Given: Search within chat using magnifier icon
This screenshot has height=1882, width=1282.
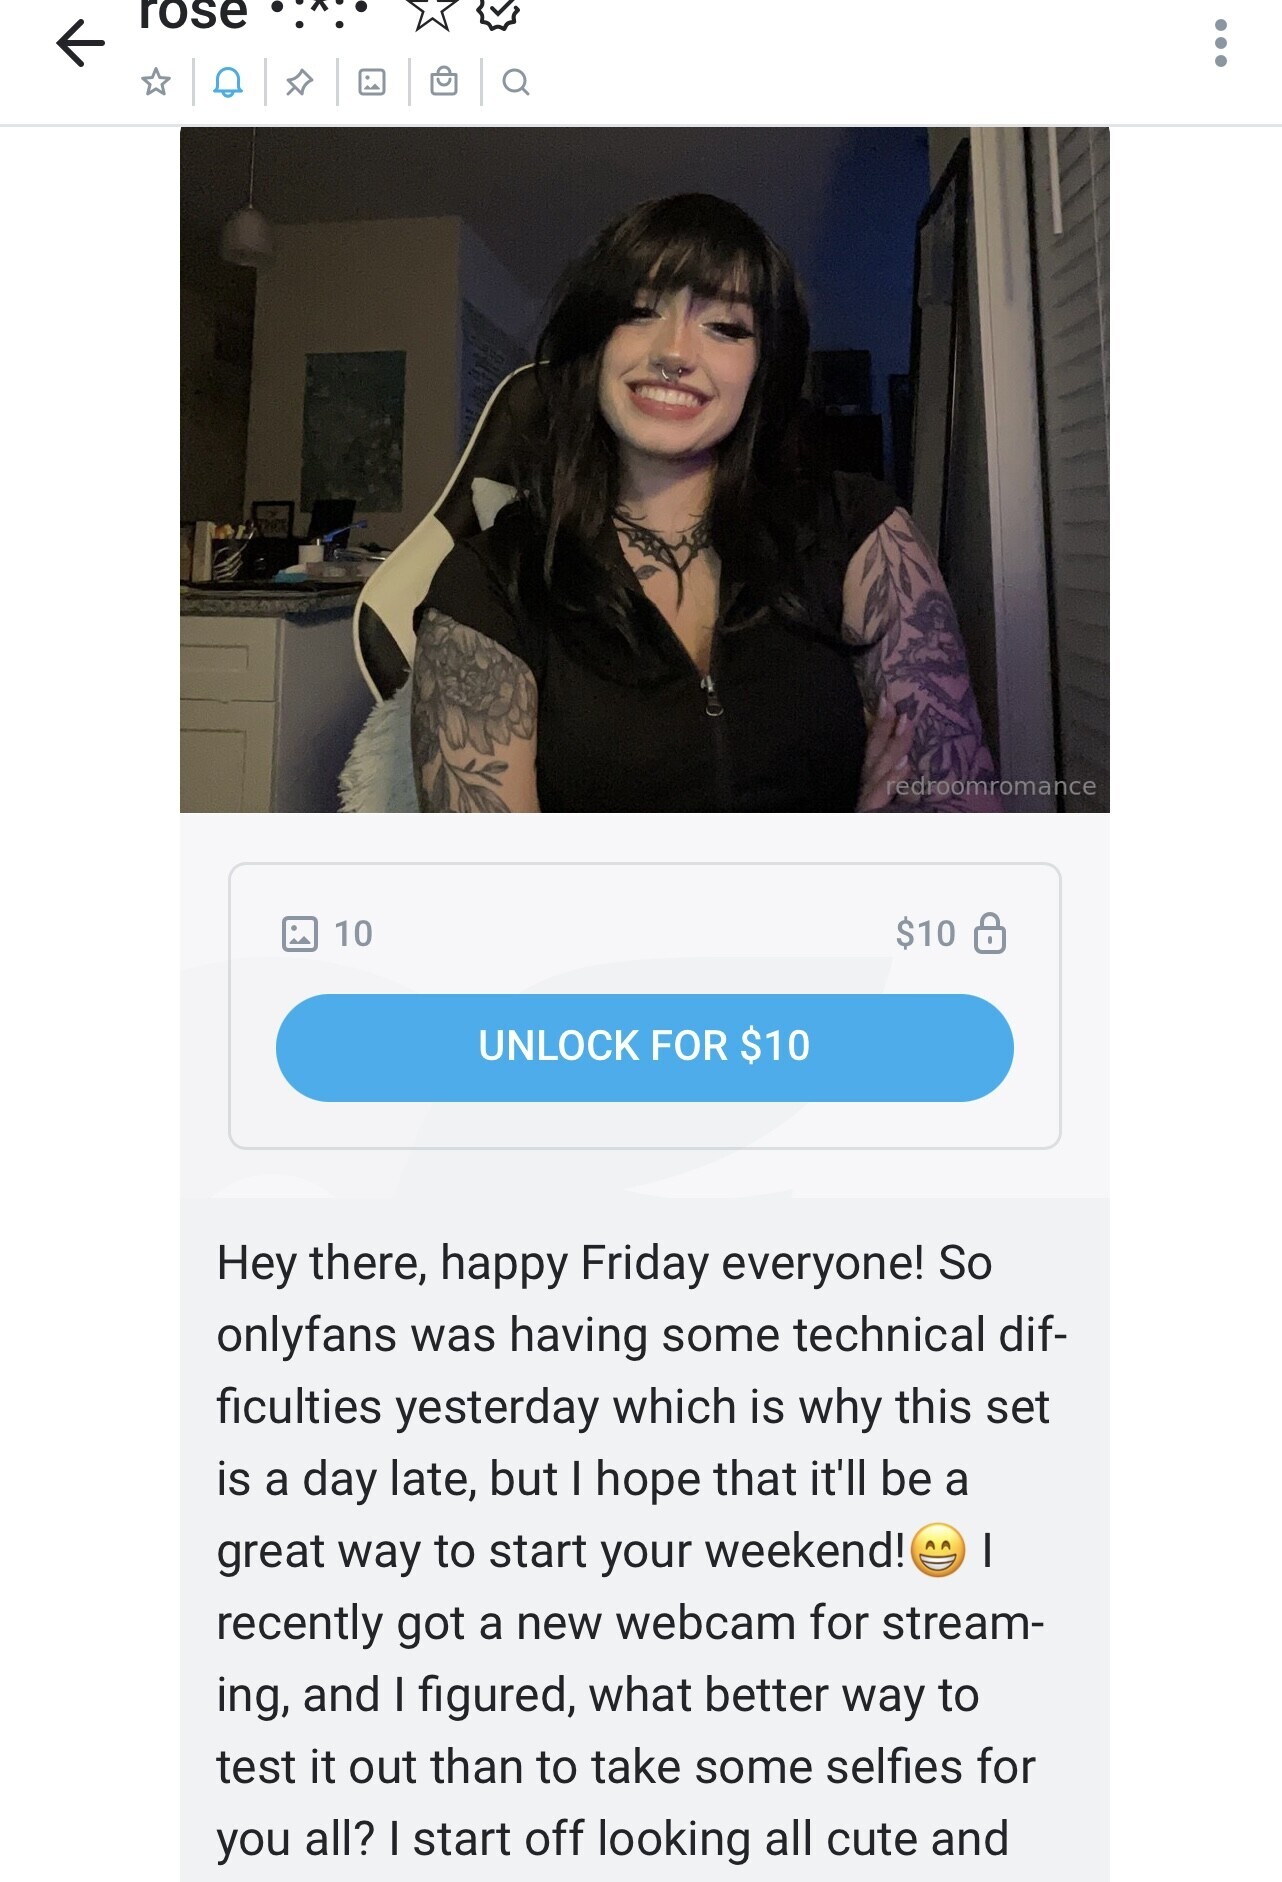Looking at the screenshot, I should pos(516,82).
